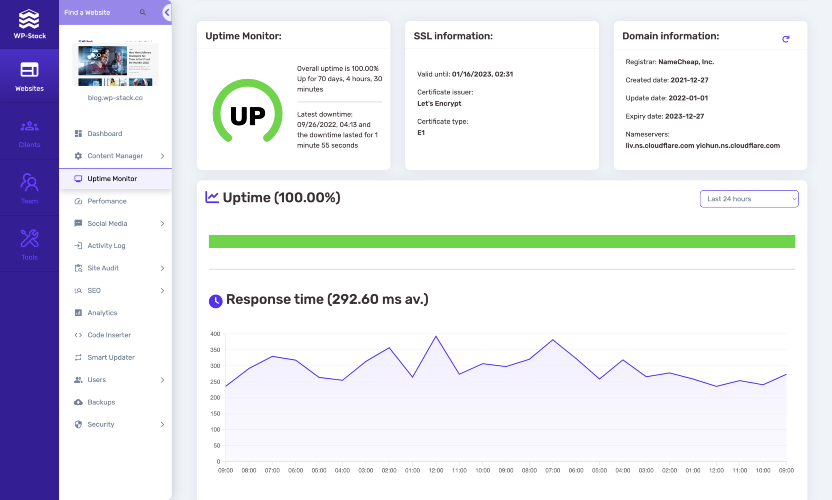
Task: Click the Users people icon
Action: pyautogui.click(x=79, y=380)
